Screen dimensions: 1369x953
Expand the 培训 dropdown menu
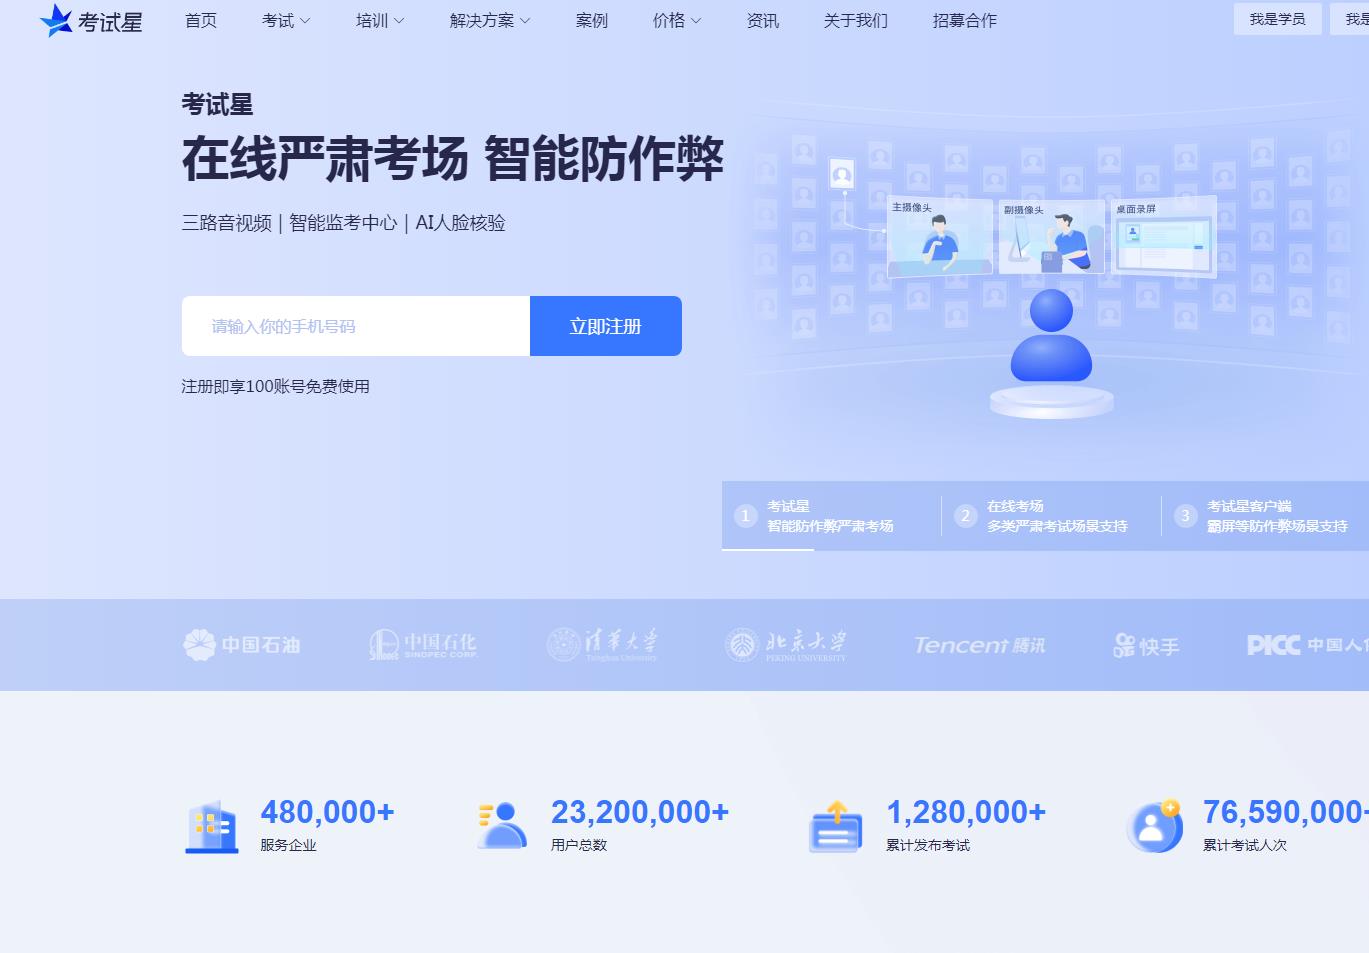[x=380, y=20]
